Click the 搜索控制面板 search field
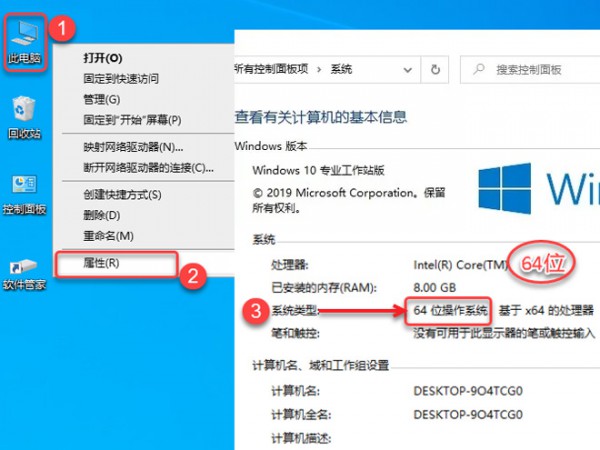600x450 pixels. click(x=530, y=70)
